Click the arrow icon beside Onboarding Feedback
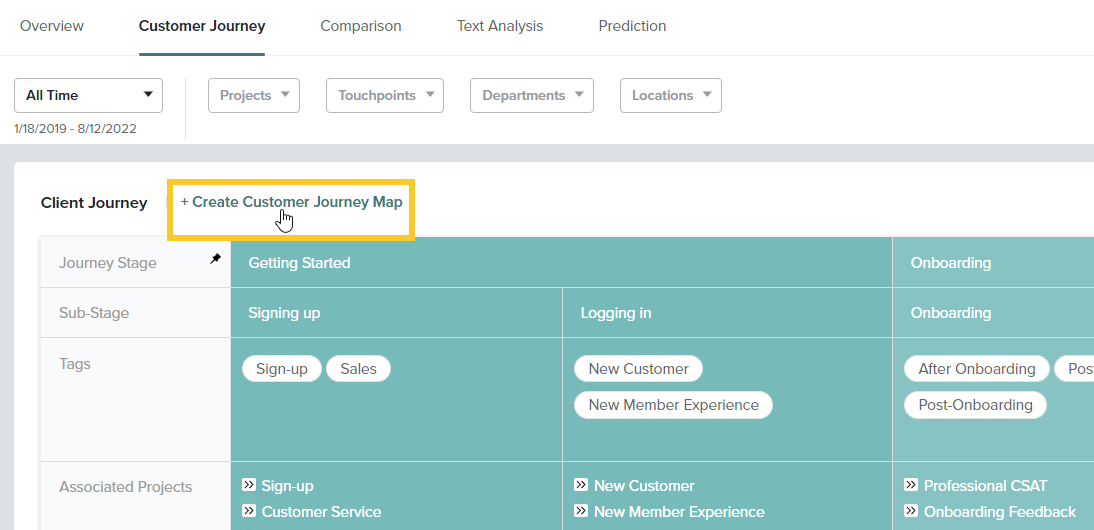The width and height of the screenshot is (1094, 530). pos(911,511)
